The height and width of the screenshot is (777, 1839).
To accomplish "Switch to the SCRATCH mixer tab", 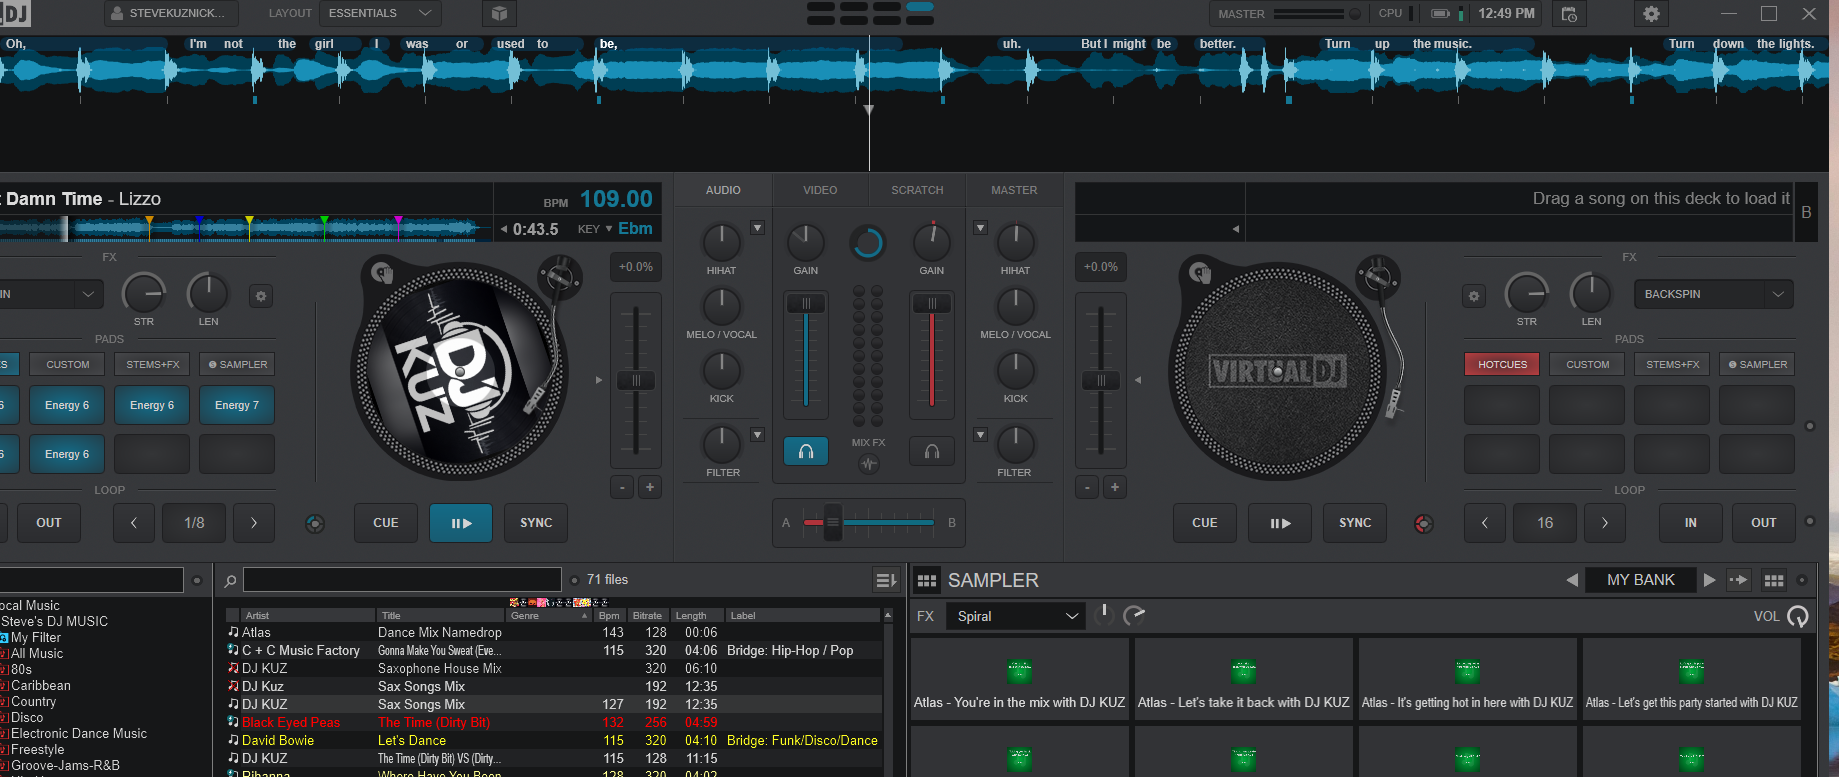I will tap(917, 190).
